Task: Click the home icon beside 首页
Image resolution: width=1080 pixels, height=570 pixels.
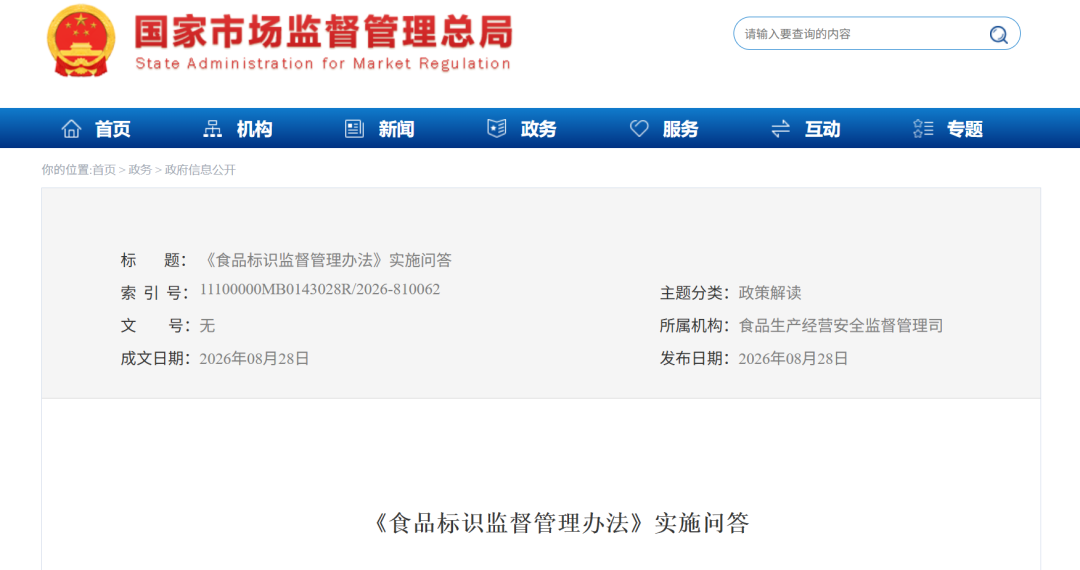Action: 72,129
